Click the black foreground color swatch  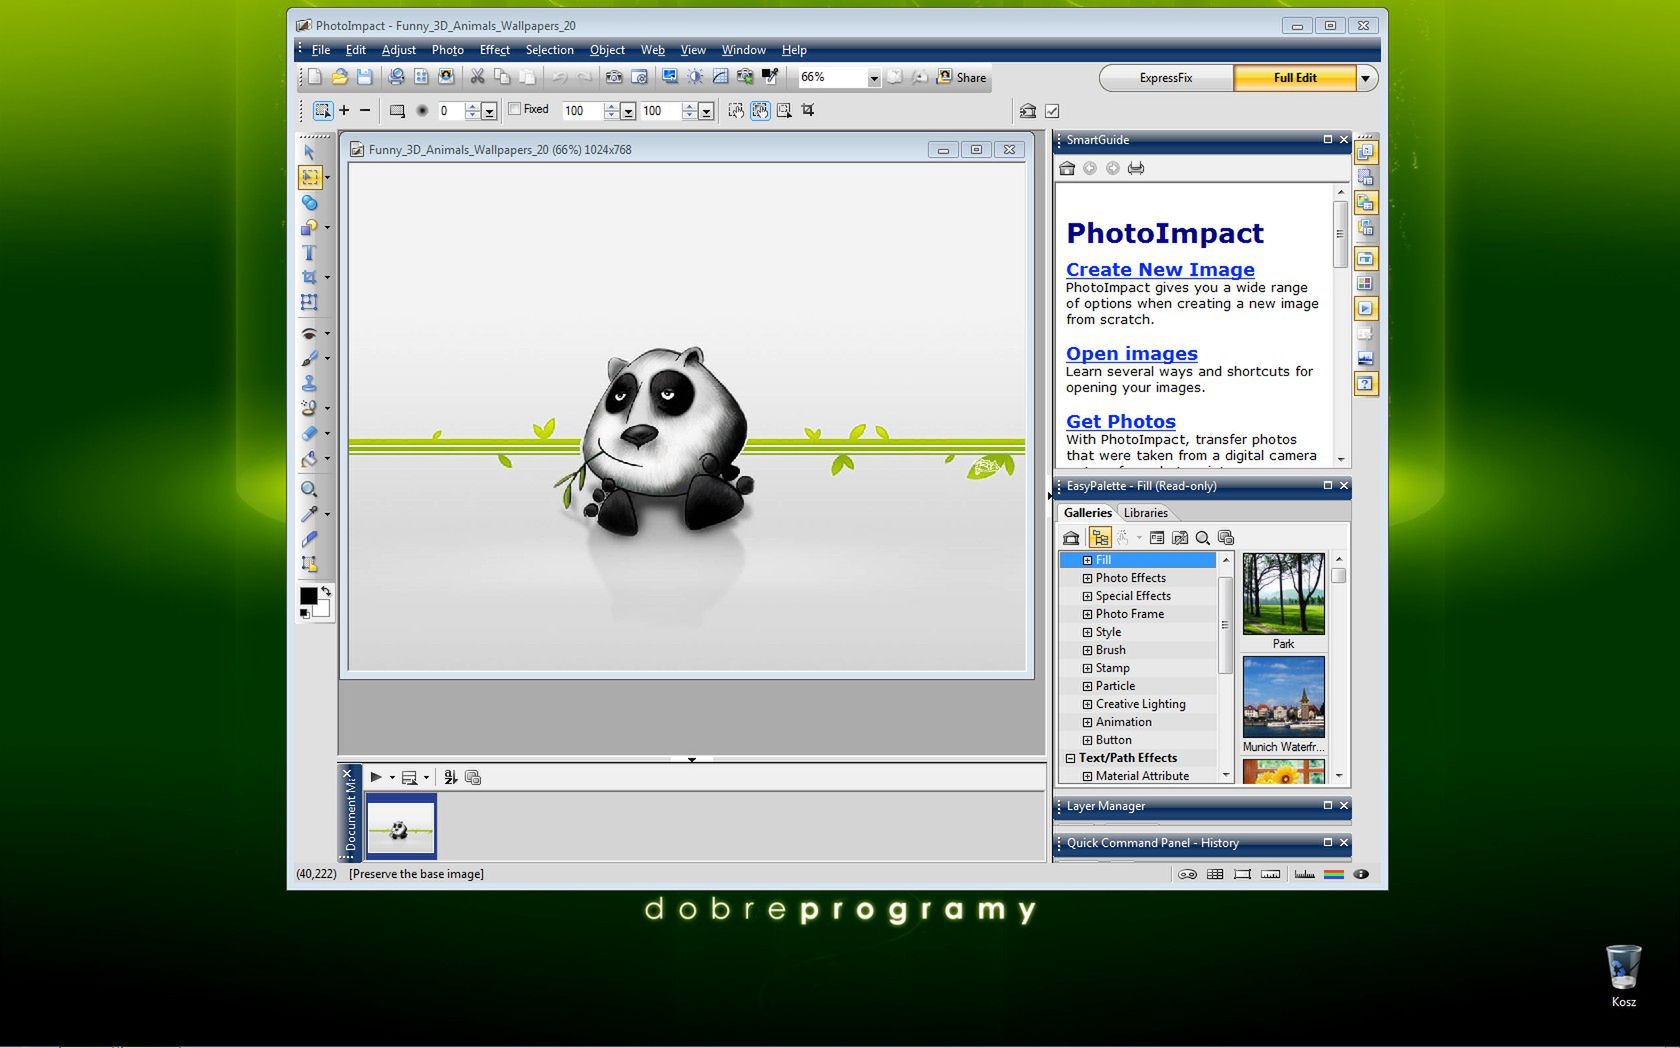point(308,596)
